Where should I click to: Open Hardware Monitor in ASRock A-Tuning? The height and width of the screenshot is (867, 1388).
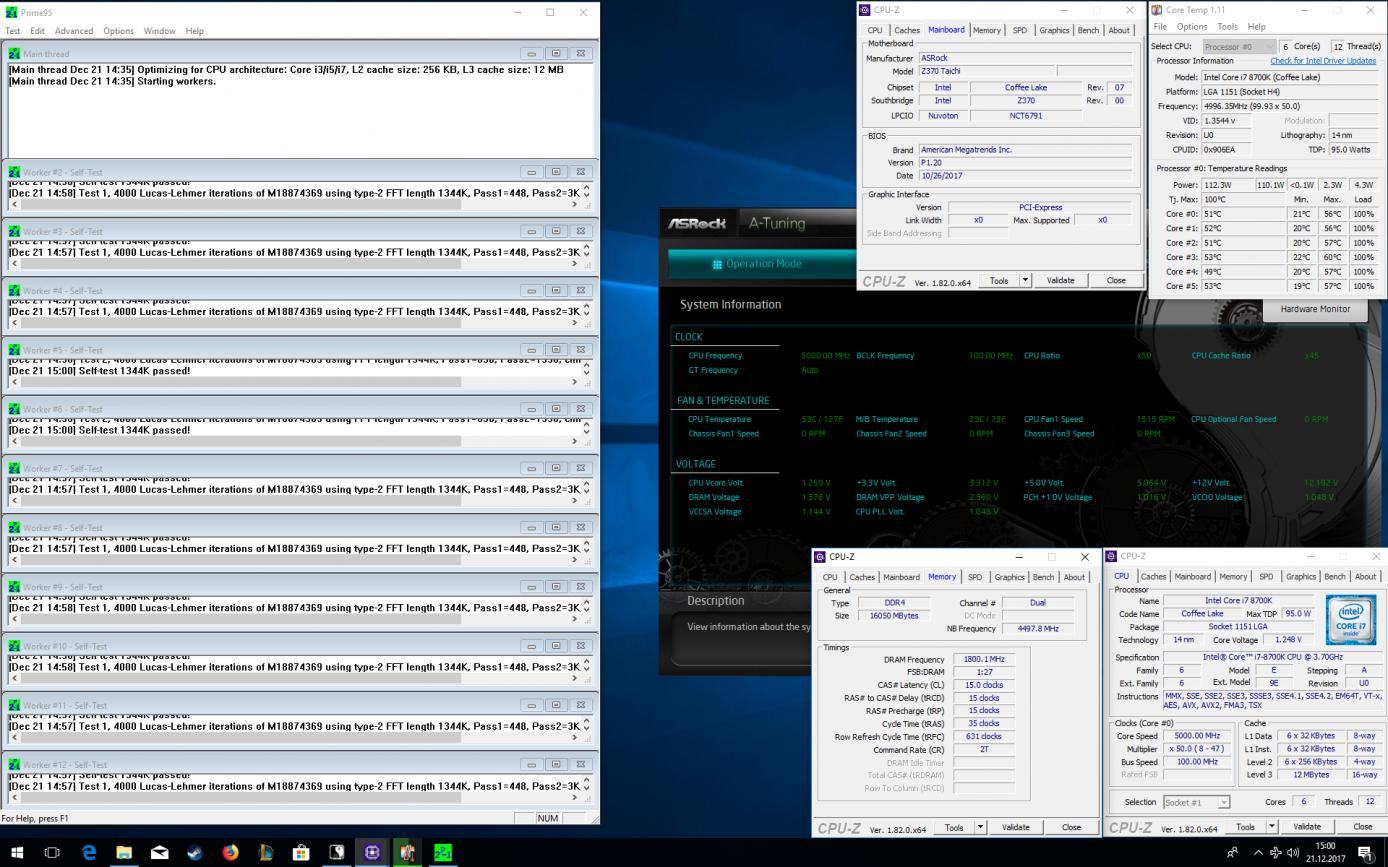pyautogui.click(x=1315, y=309)
